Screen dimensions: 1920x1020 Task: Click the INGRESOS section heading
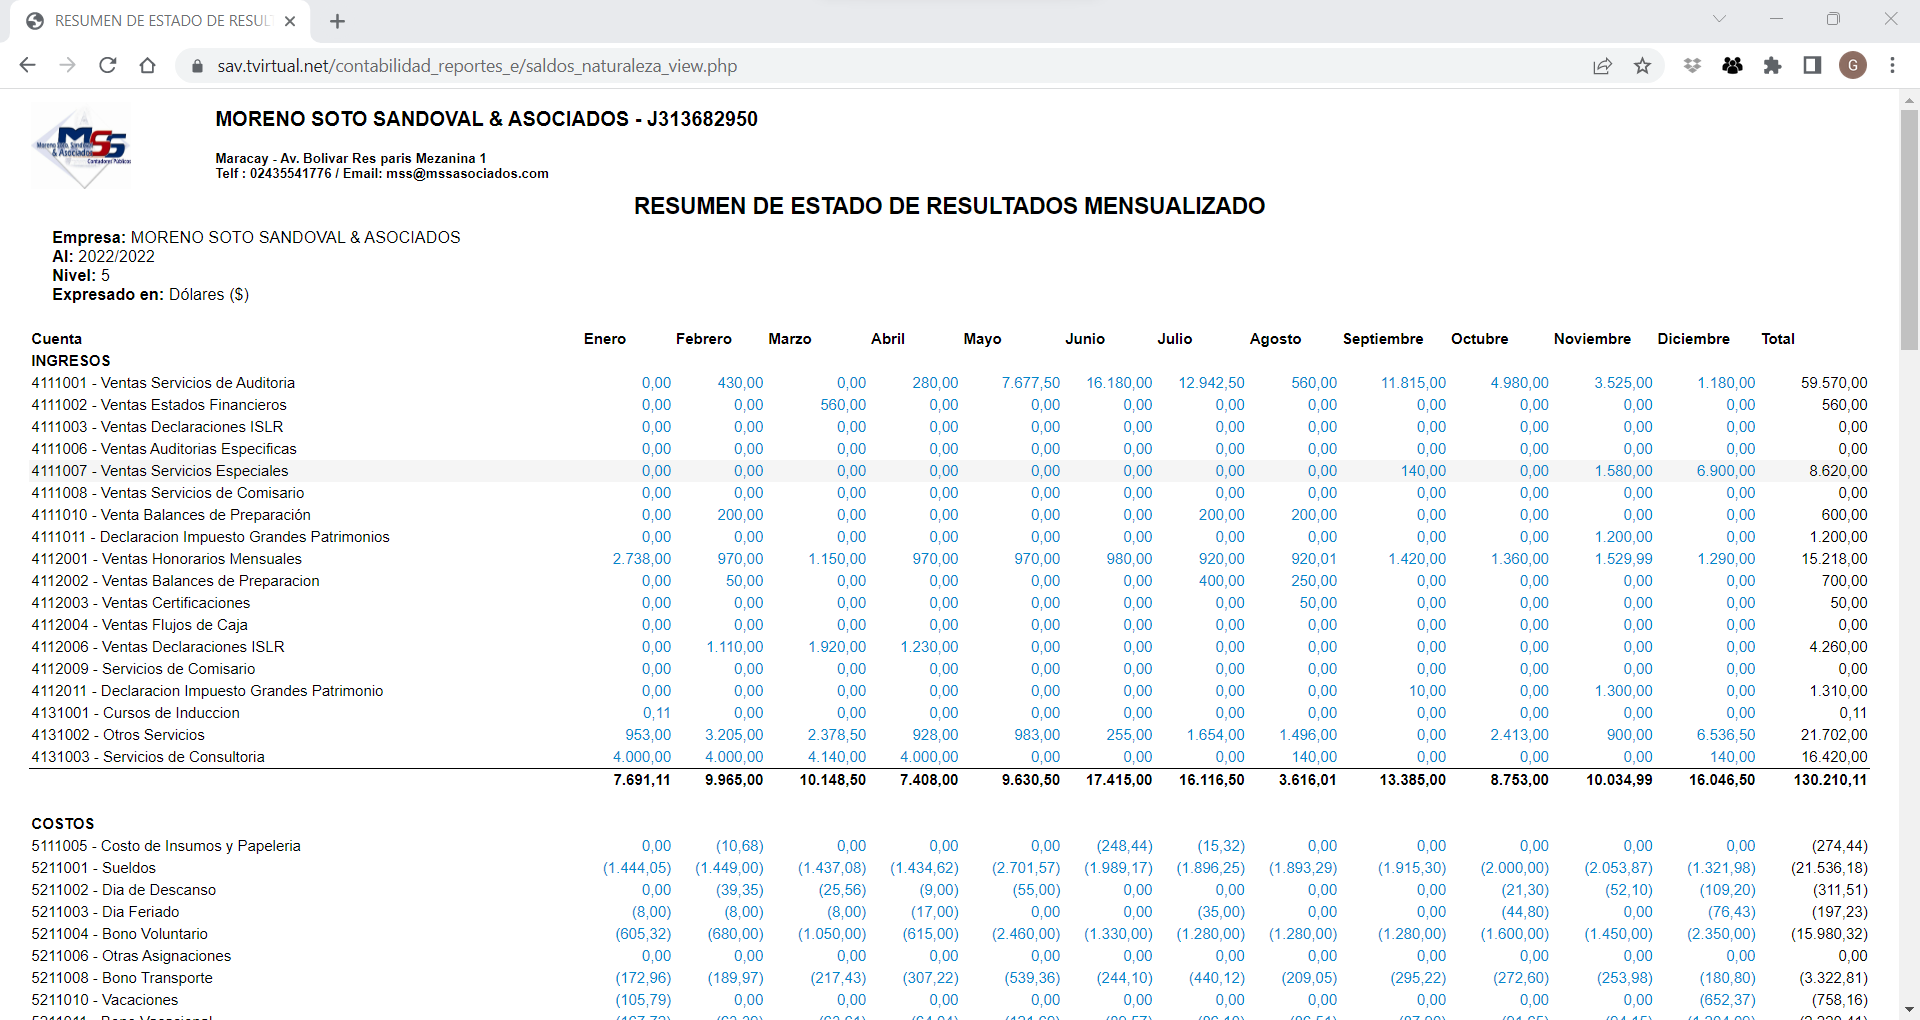tap(71, 361)
